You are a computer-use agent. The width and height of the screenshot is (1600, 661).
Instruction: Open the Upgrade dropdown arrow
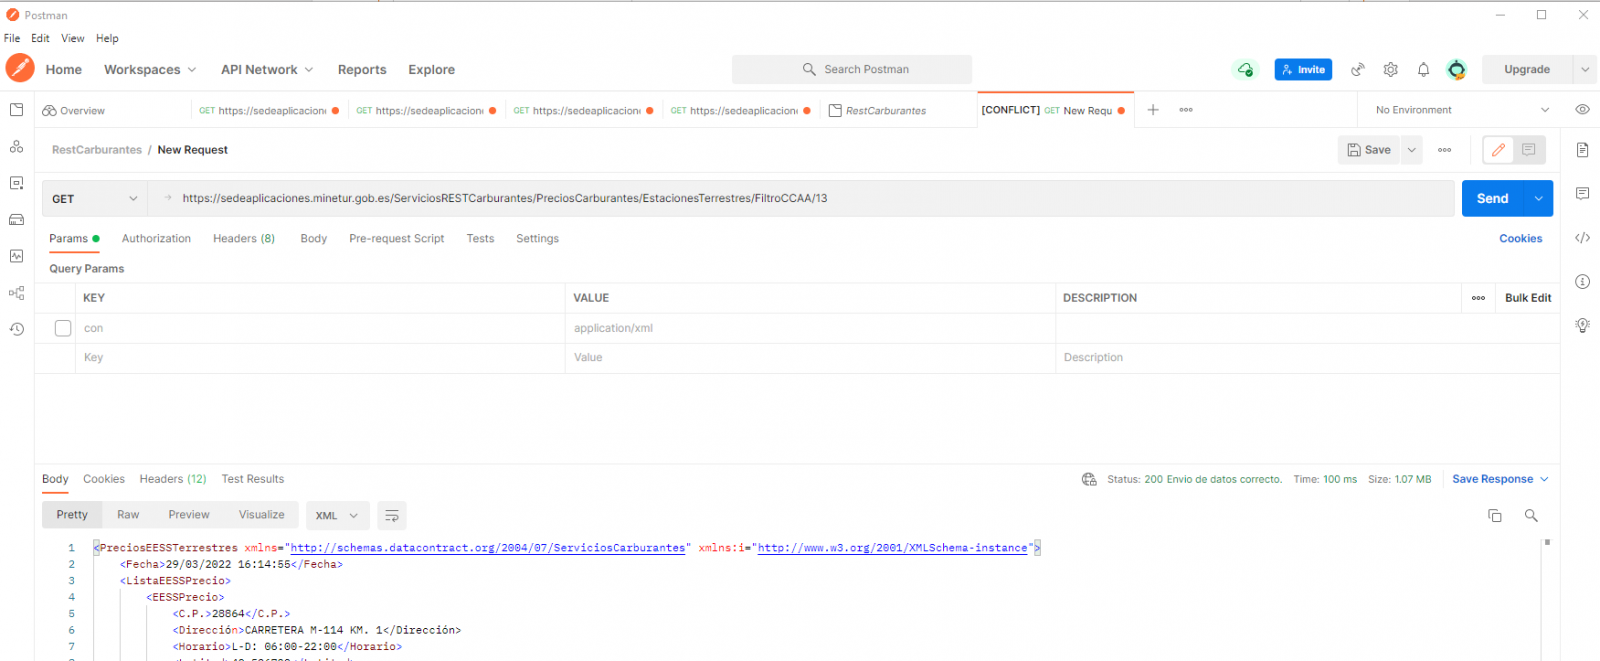[x=1585, y=70]
